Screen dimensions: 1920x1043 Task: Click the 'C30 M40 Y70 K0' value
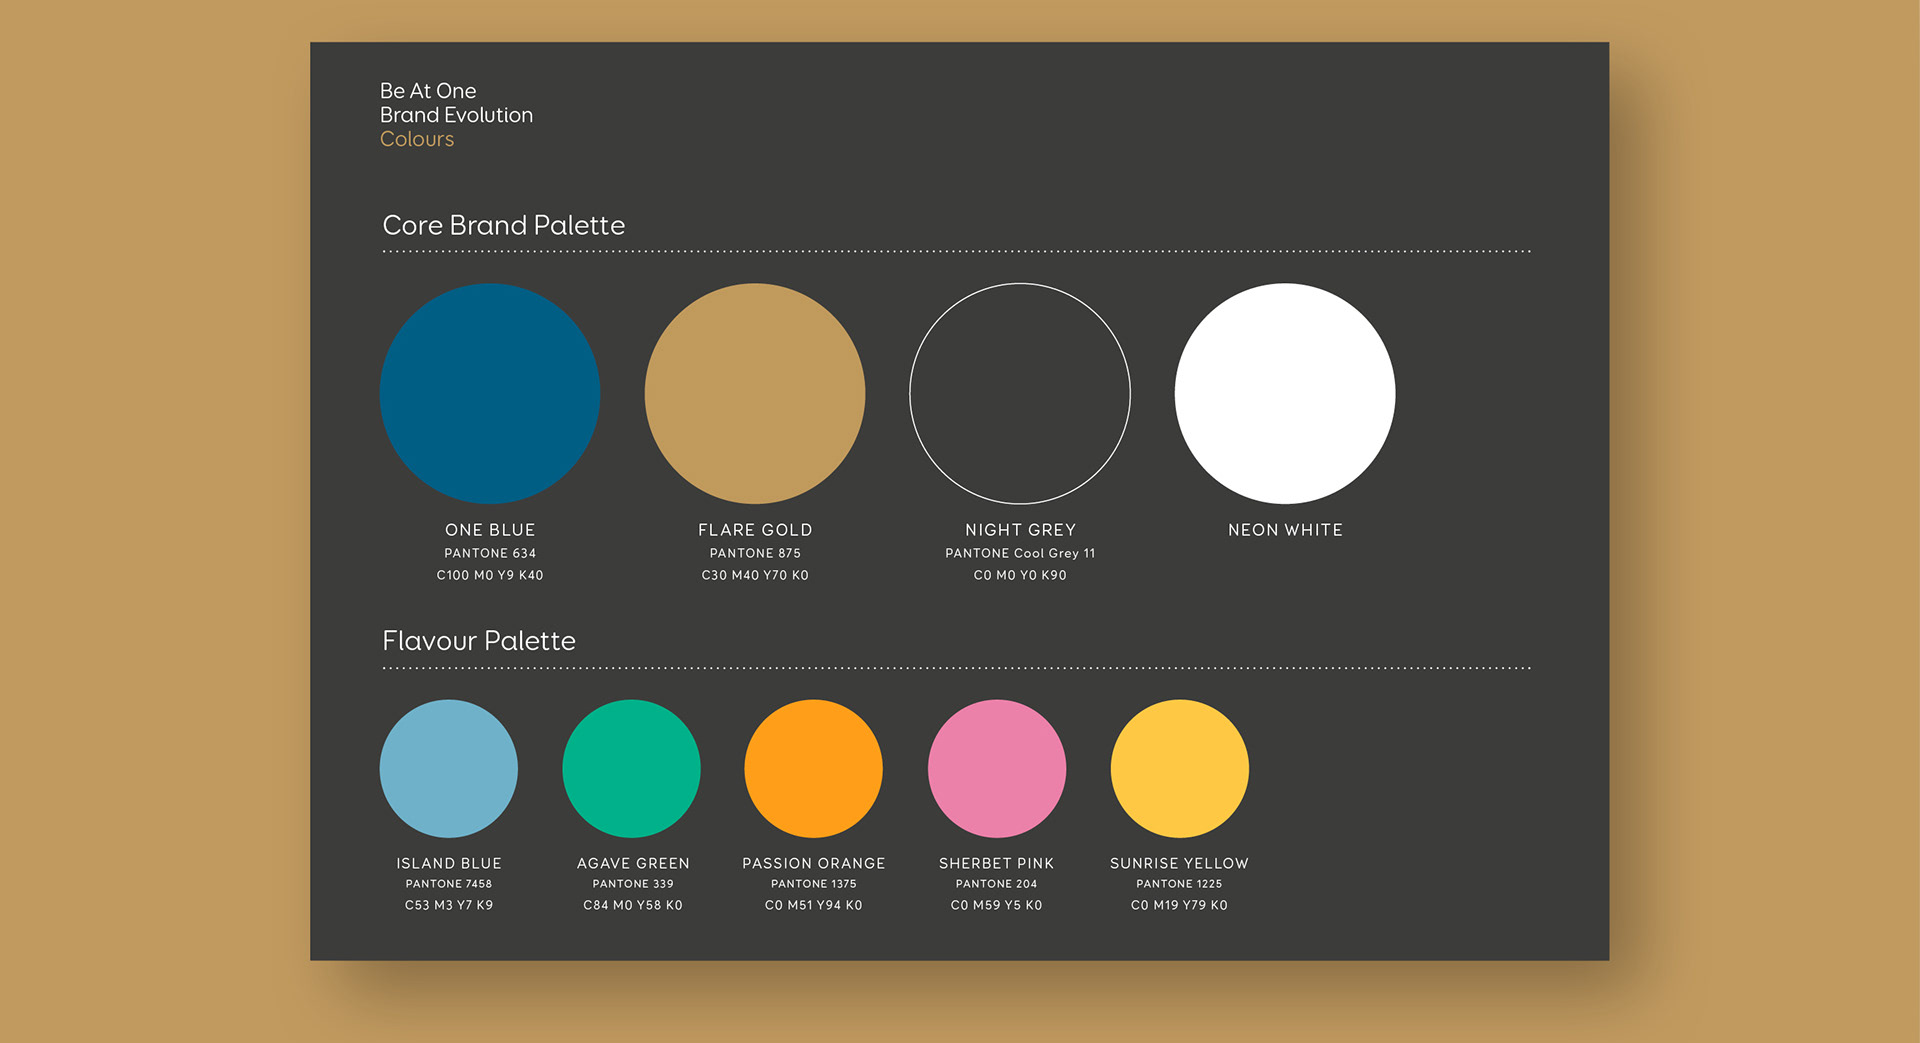[x=755, y=575]
